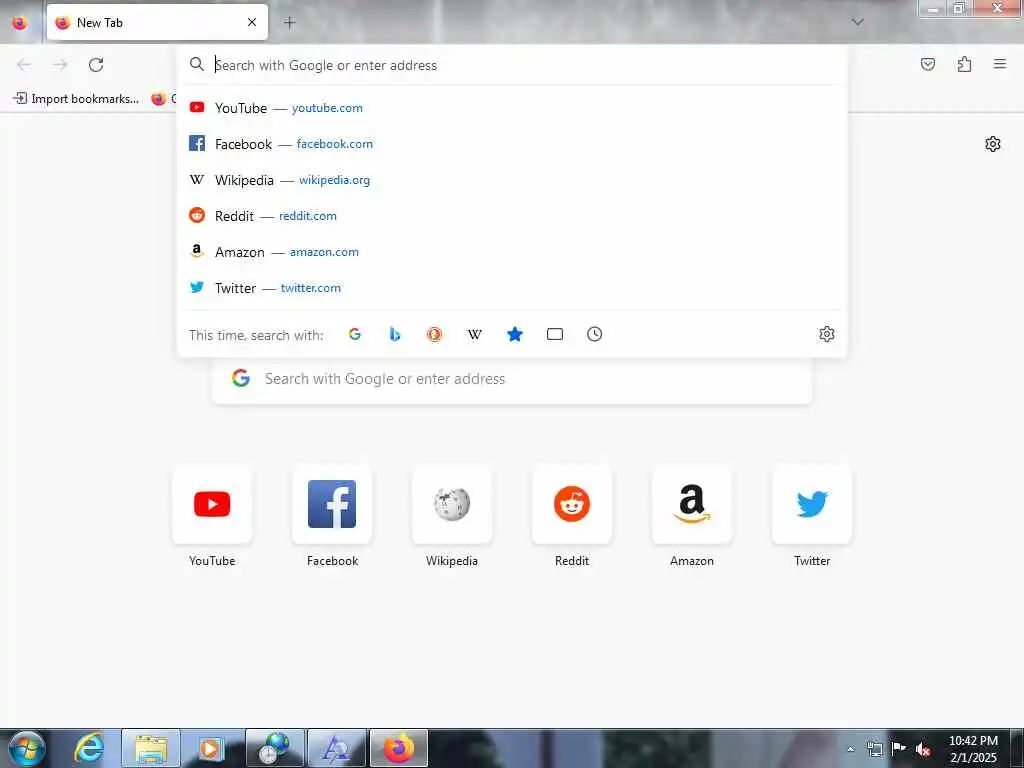
Task: Launch Internet Explorer from taskbar
Action: (89, 748)
